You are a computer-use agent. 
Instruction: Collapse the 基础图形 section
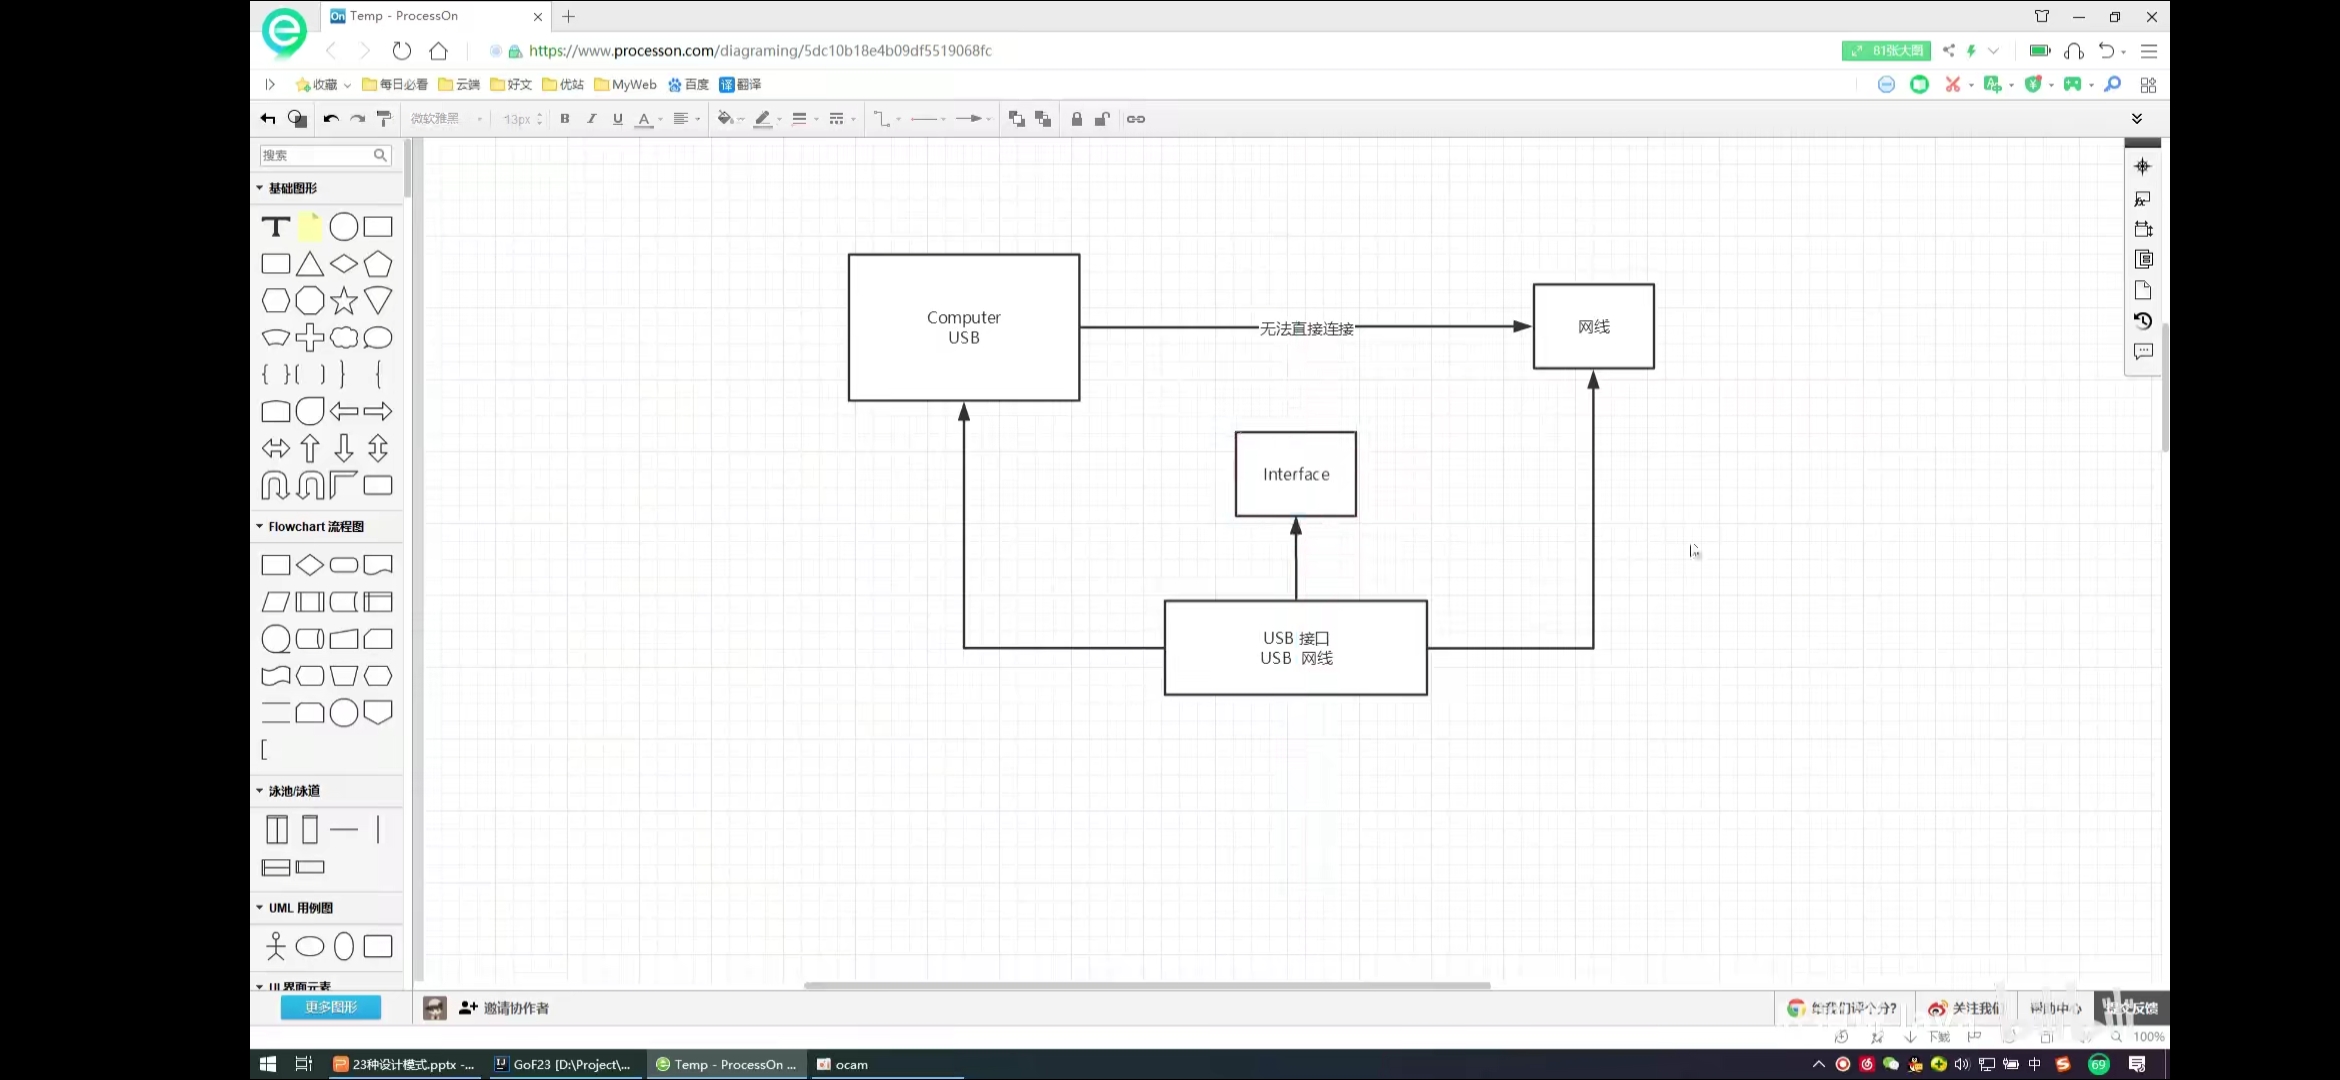[261, 186]
